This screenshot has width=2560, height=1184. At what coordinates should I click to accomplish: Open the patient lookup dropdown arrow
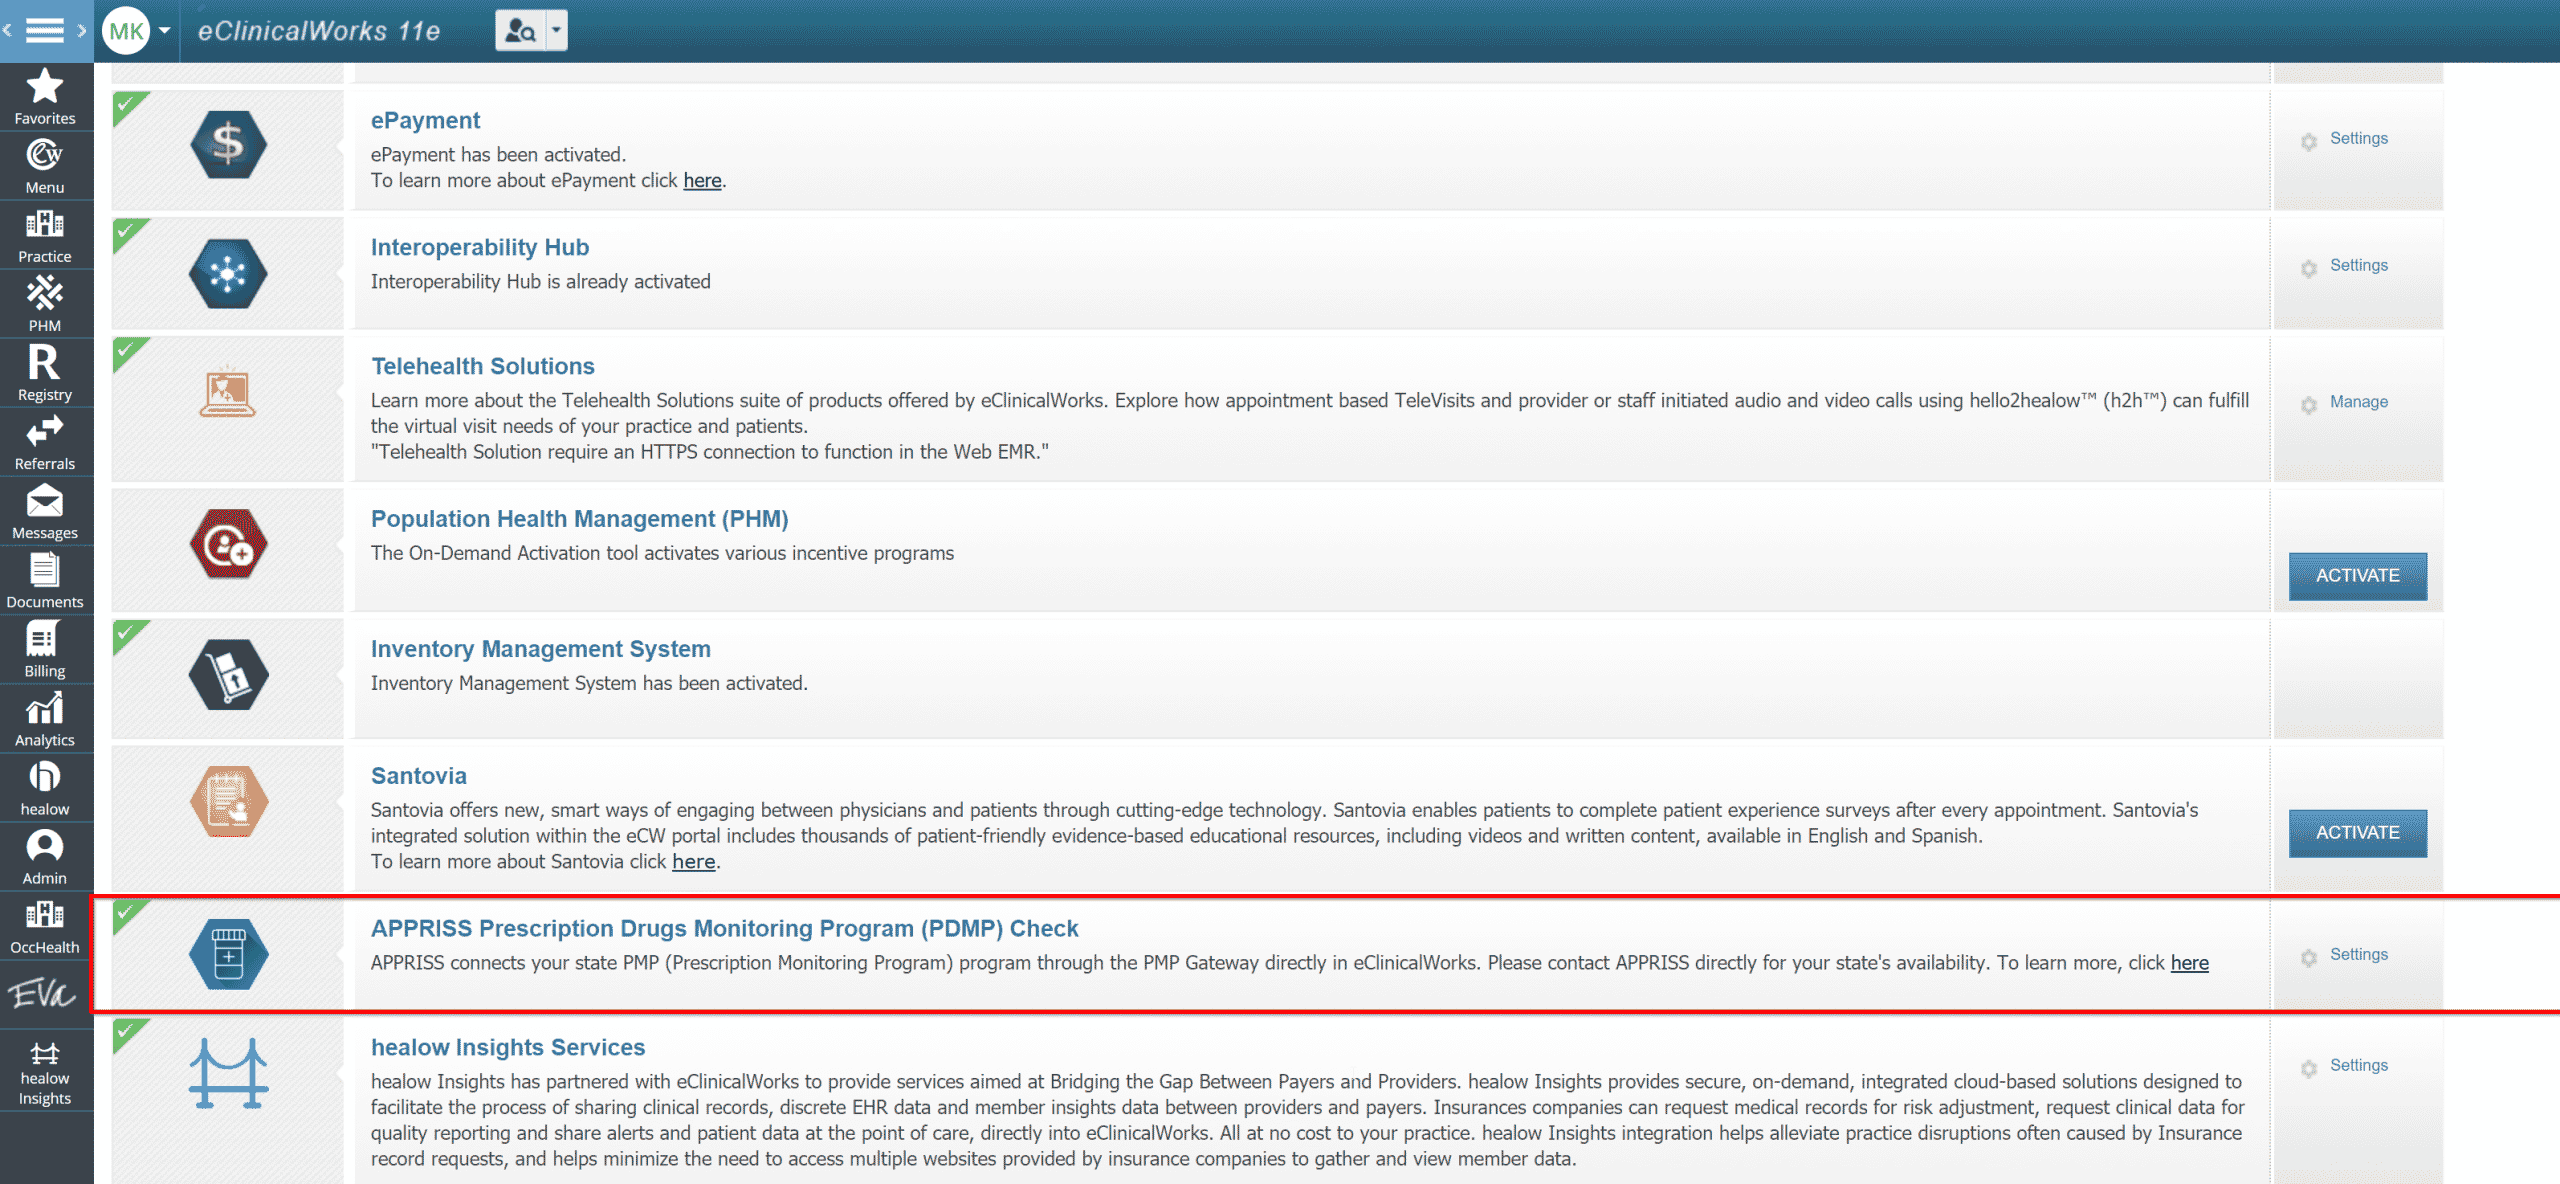(x=557, y=30)
